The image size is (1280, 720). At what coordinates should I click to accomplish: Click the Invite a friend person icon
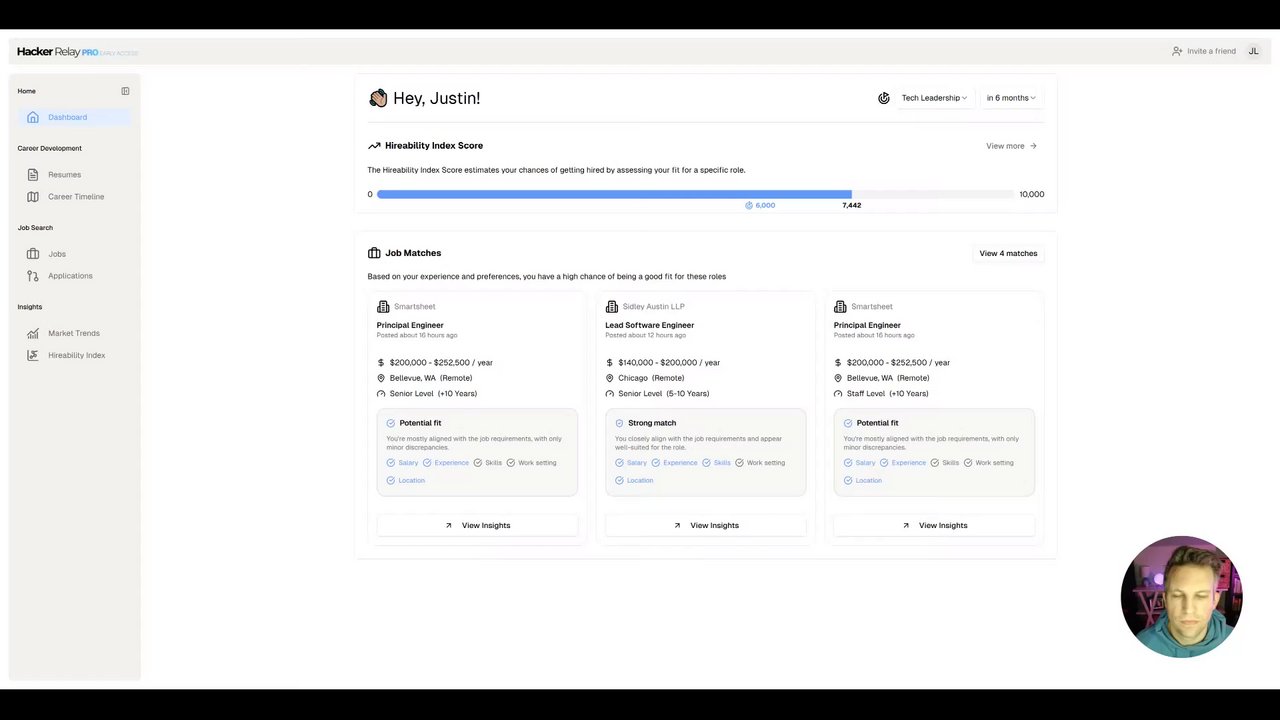click(1177, 51)
